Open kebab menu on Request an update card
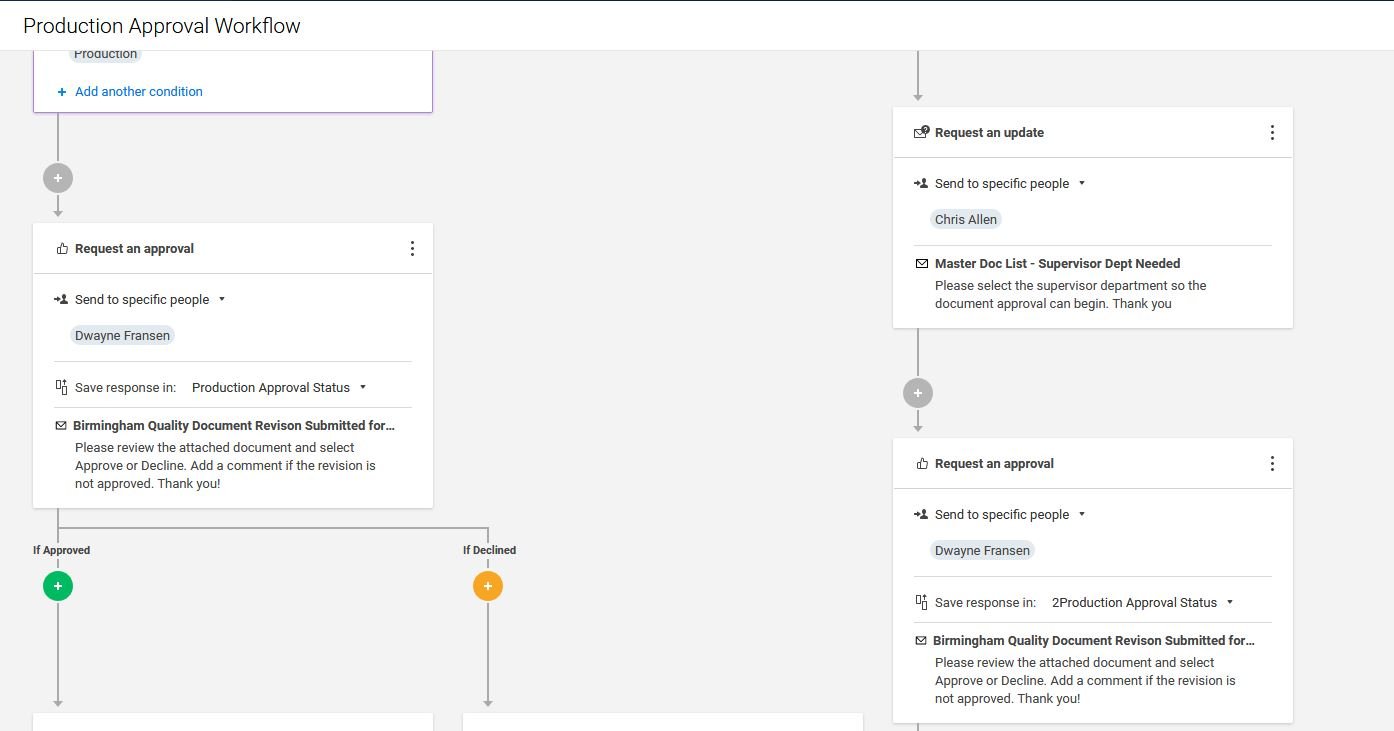Viewport: 1394px width, 731px height. point(1272,133)
